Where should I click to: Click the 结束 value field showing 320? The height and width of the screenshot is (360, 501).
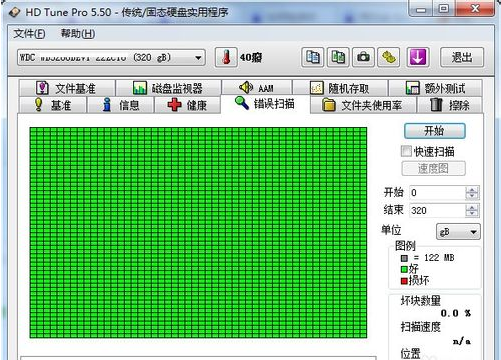(x=437, y=210)
